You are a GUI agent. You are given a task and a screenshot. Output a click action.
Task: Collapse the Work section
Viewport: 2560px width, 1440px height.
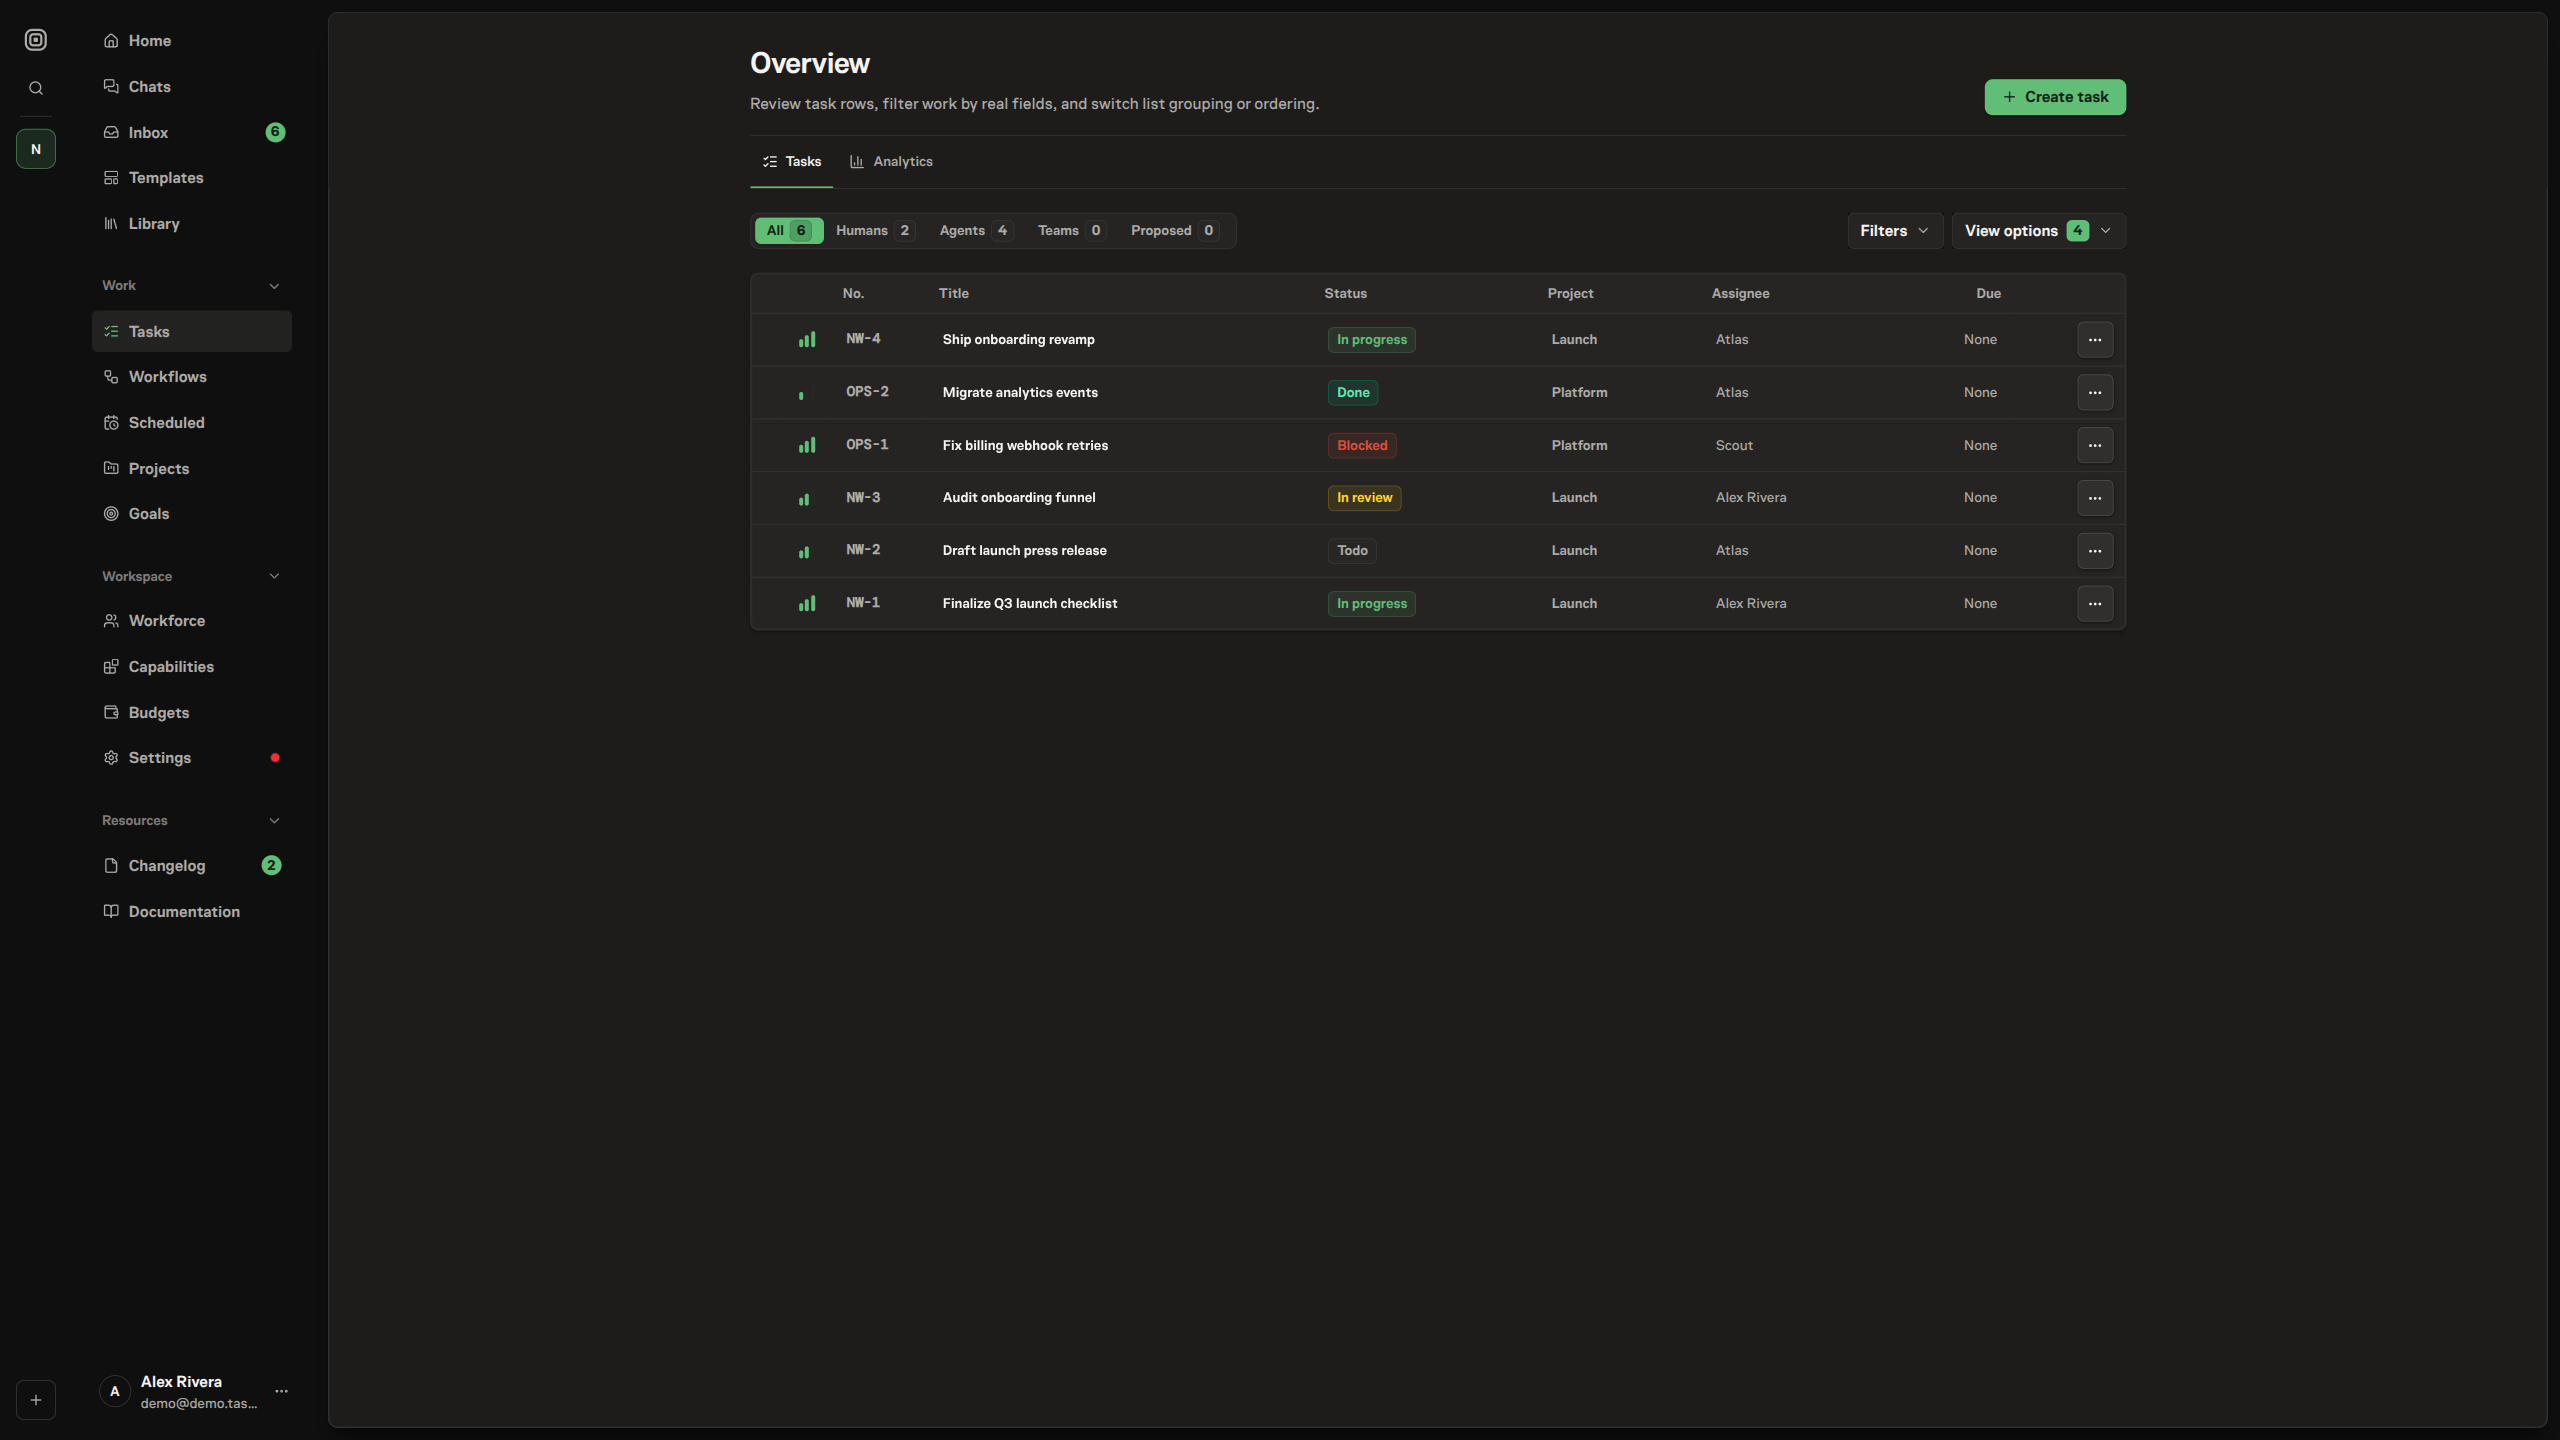coord(274,286)
